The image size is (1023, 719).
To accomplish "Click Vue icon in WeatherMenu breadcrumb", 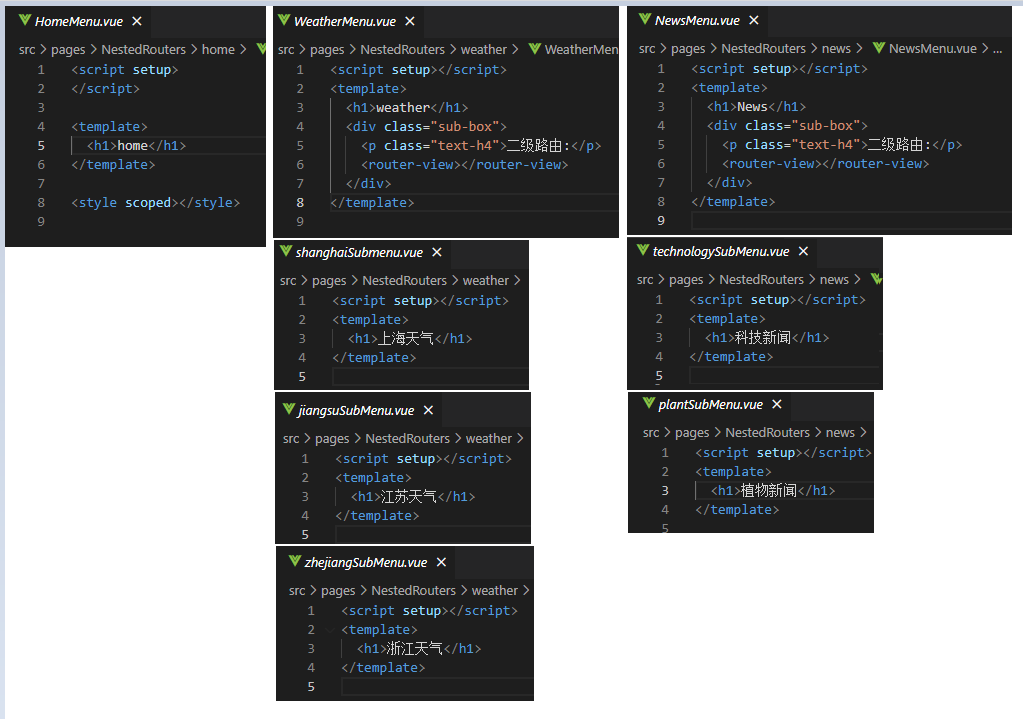I will (535, 49).
